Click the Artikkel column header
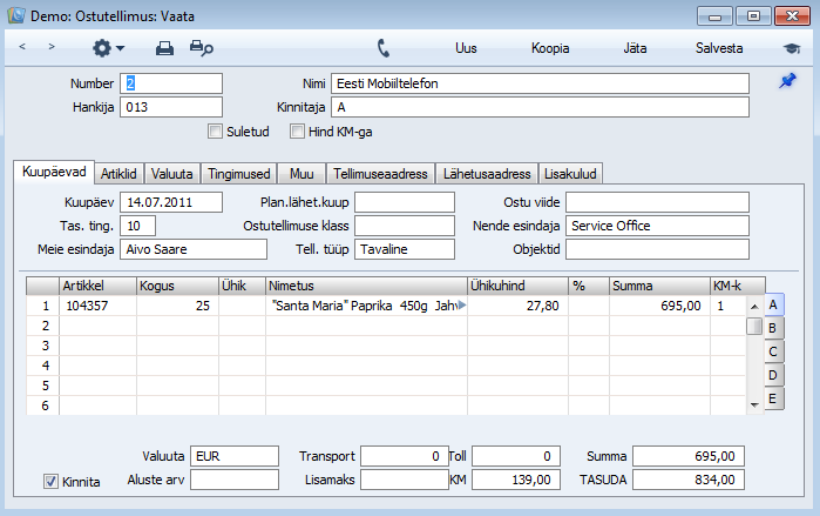Viewport: 820px width, 516px height. coord(98,286)
